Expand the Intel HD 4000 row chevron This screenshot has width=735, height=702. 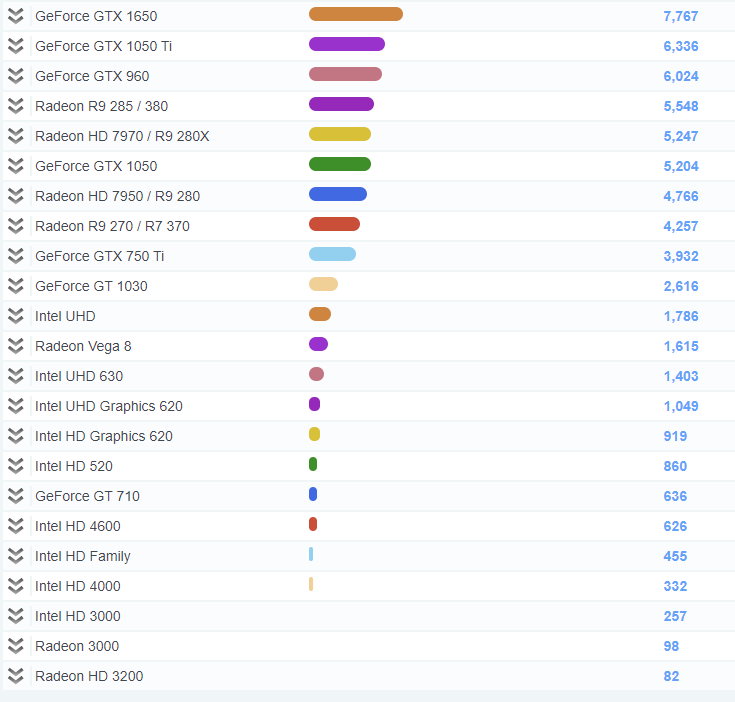pos(15,586)
